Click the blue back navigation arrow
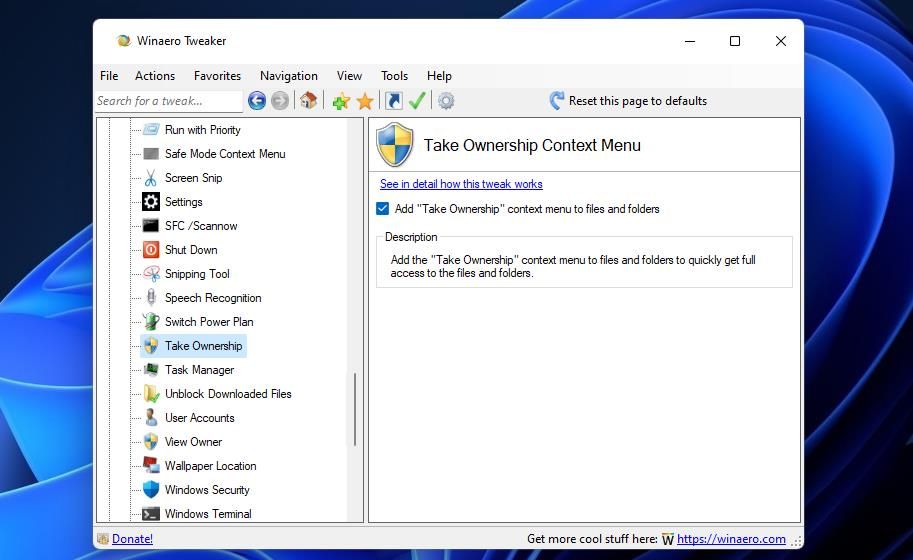This screenshot has height=560, width=913. click(257, 101)
